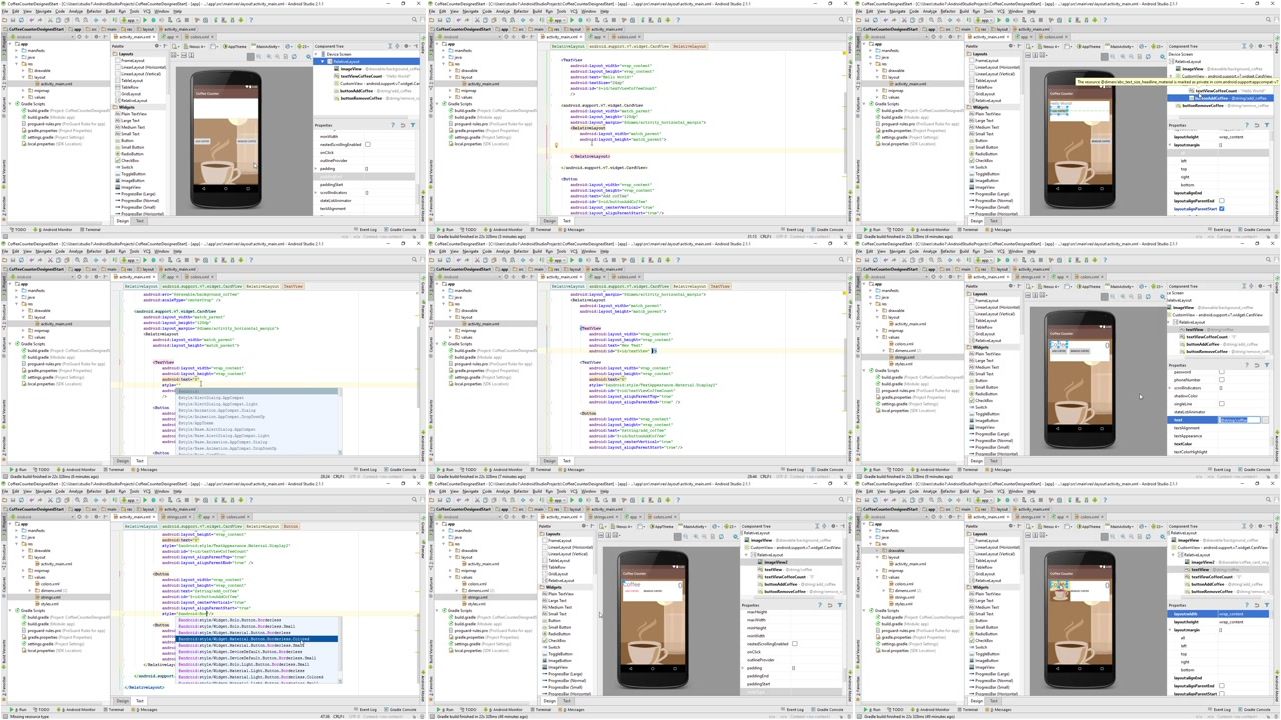Screen dimensions: 1281x720
Task: Open Nexus 4 device dropdown in top-left screenshot
Action: pos(195,46)
